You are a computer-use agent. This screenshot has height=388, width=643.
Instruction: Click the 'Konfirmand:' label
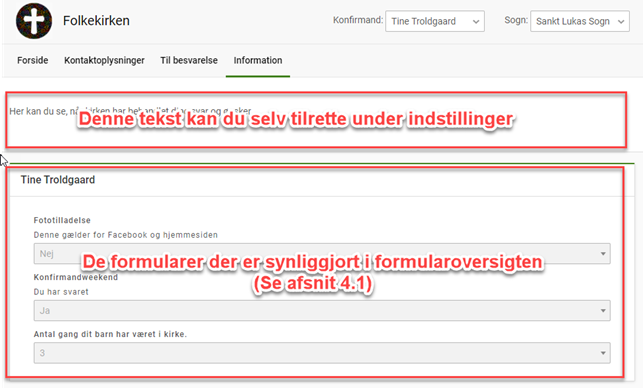(x=358, y=20)
